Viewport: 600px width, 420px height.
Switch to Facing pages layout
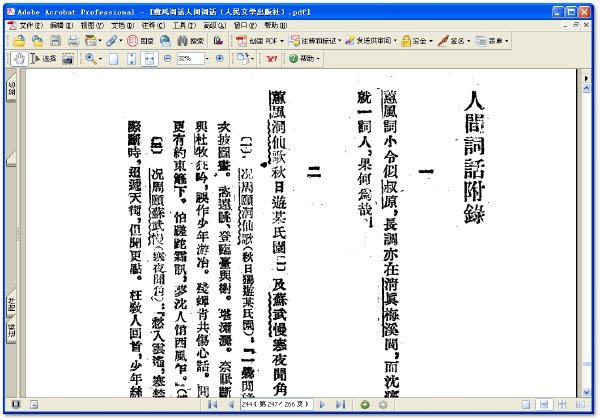[580, 405]
